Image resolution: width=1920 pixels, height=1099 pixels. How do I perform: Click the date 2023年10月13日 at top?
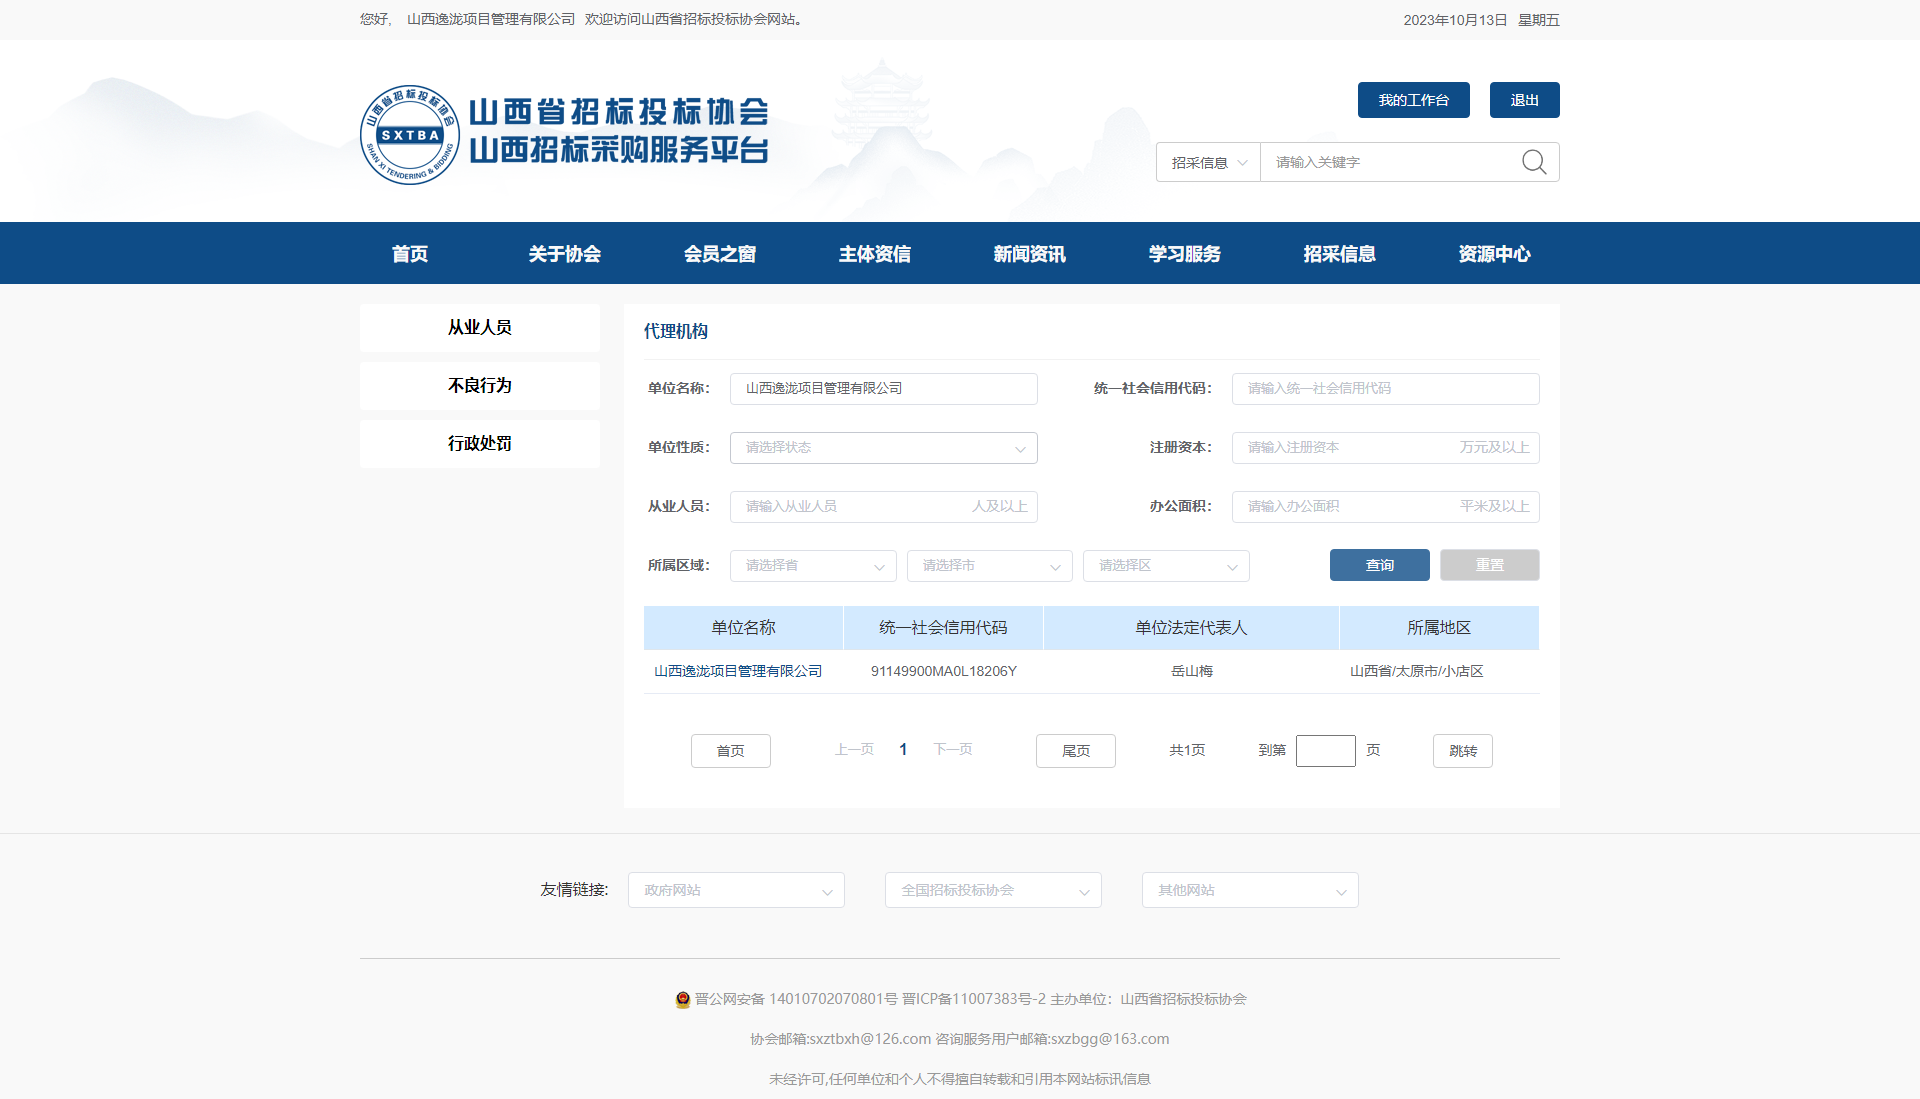tap(1455, 20)
